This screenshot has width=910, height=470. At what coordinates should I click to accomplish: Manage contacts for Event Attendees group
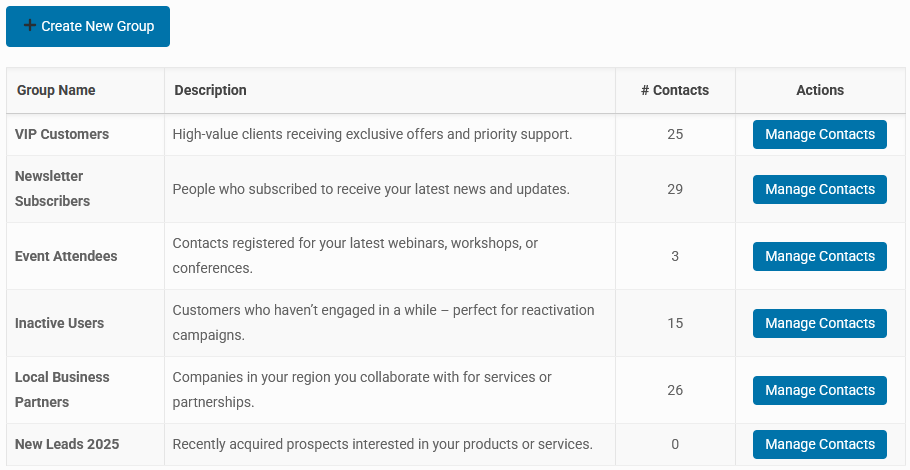coord(819,256)
